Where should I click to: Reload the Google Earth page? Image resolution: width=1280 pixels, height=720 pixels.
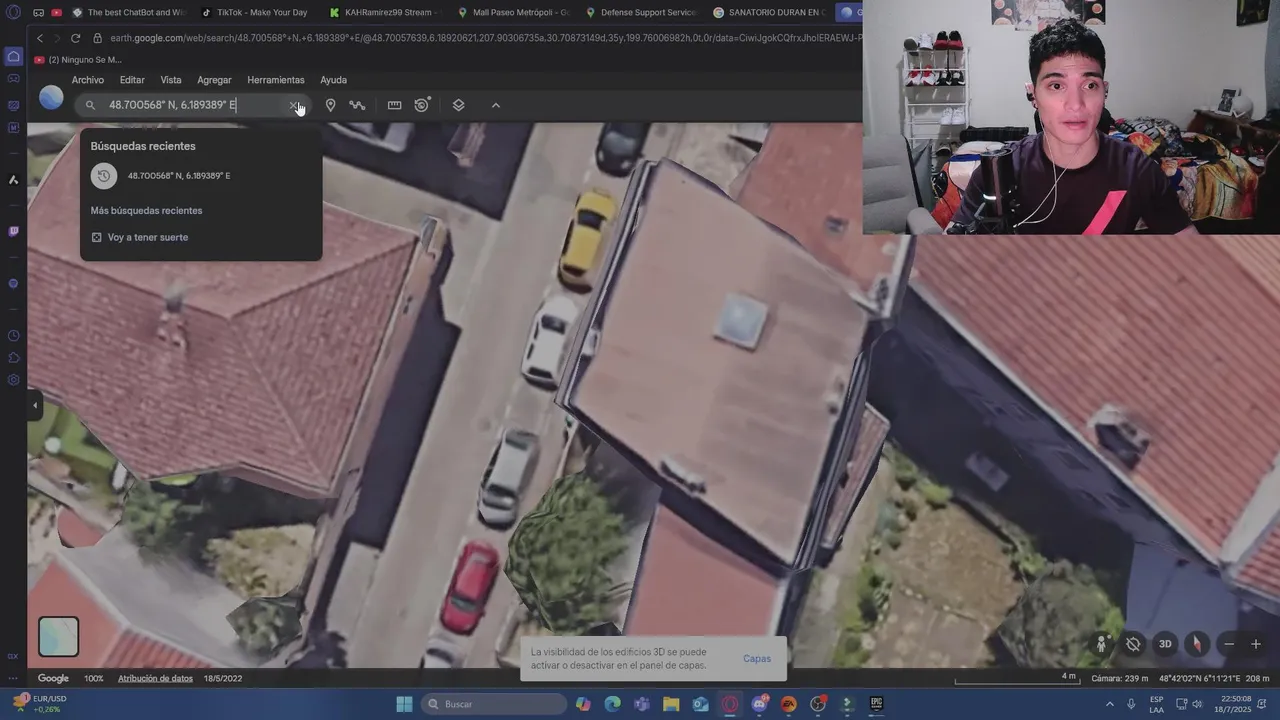click(x=75, y=38)
